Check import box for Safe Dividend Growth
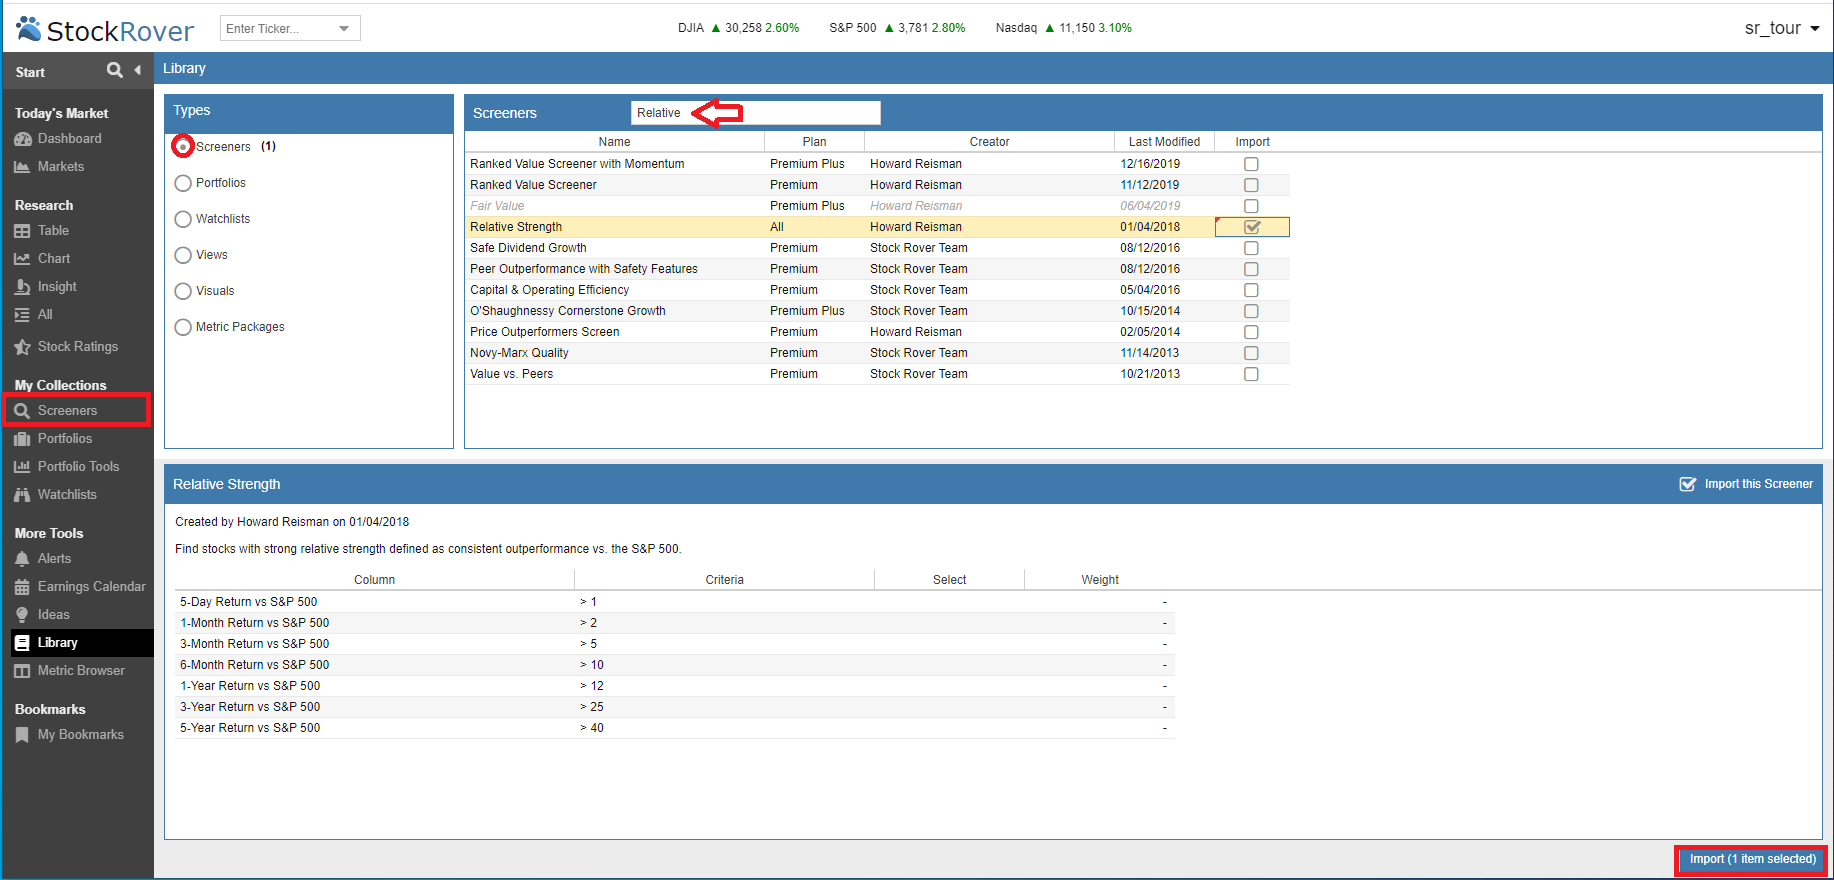The width and height of the screenshot is (1834, 880). tap(1251, 248)
